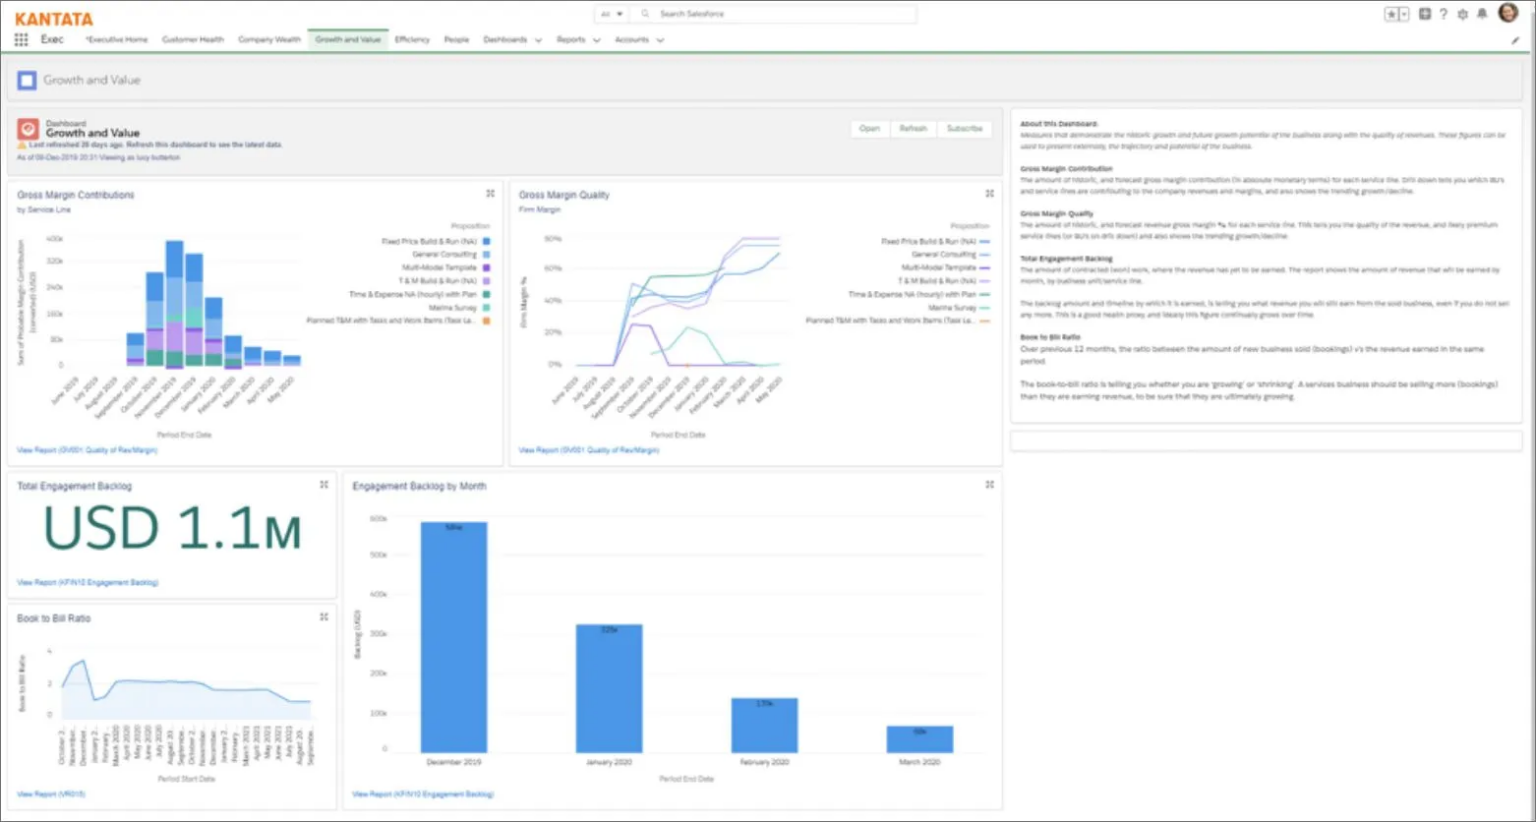Expand the Engagement Backlog by Month widget
This screenshot has height=822, width=1536.
point(989,484)
